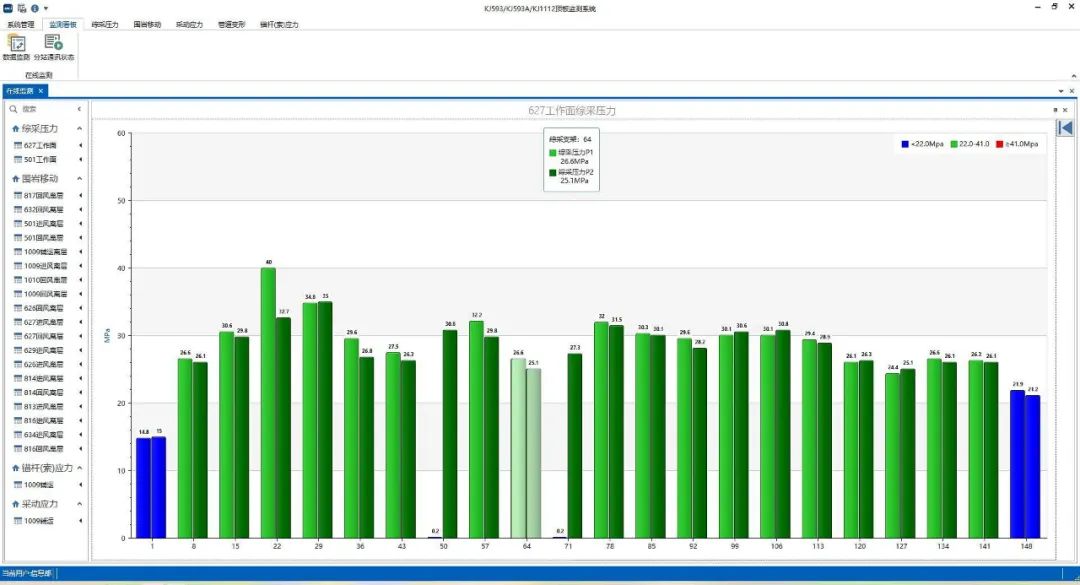Toggle the blue <22.0Mpa legend series
This screenshot has height=585, width=1080.
[905, 144]
